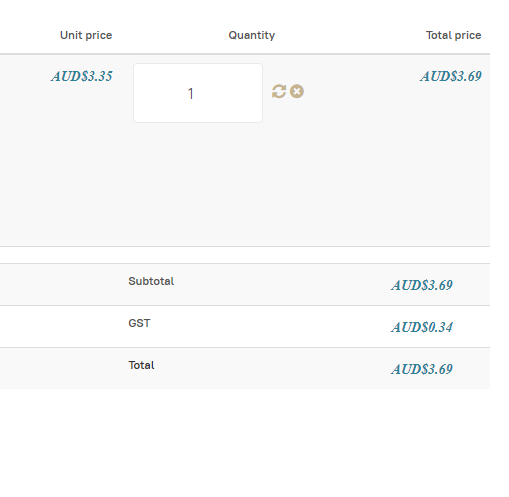
Task: Click empty space left of Subtotal label
Action: click(x=63, y=285)
